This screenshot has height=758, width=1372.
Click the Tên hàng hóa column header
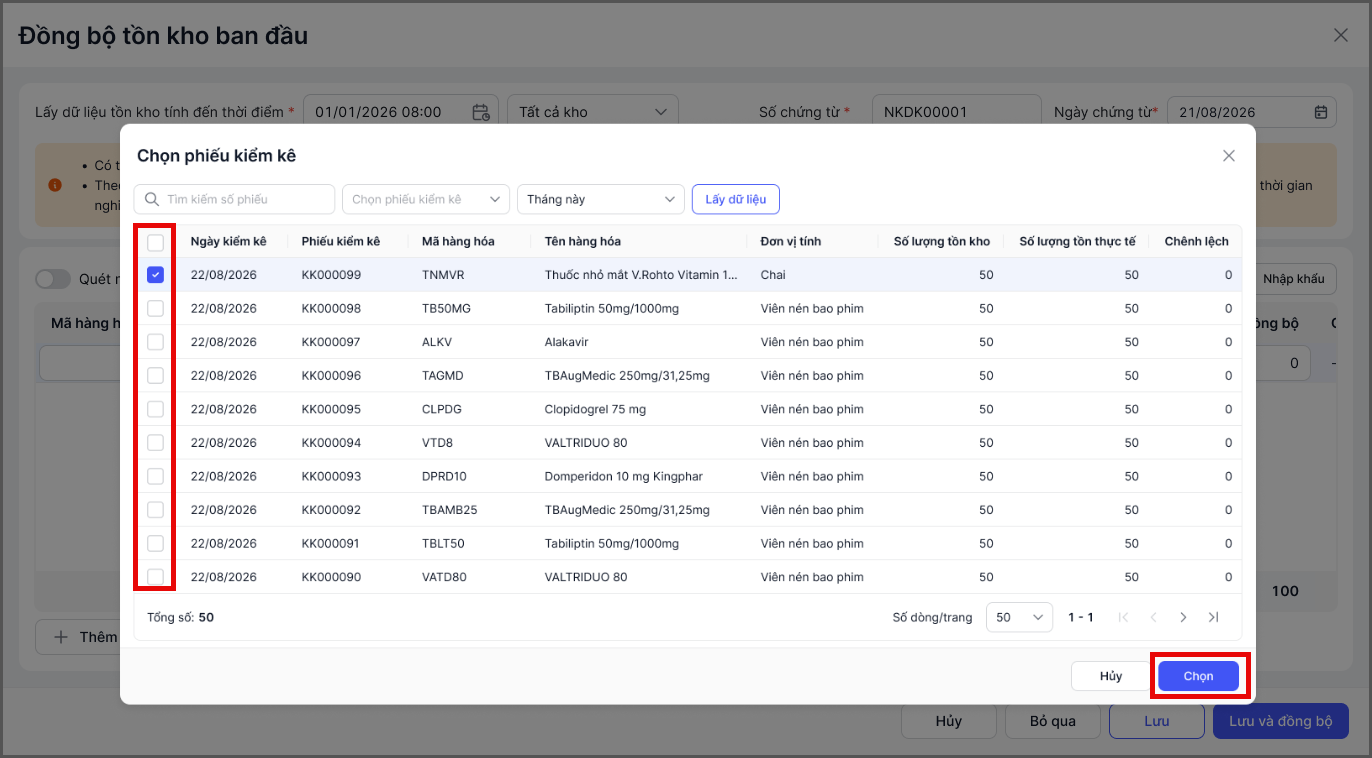pyautogui.click(x=583, y=241)
